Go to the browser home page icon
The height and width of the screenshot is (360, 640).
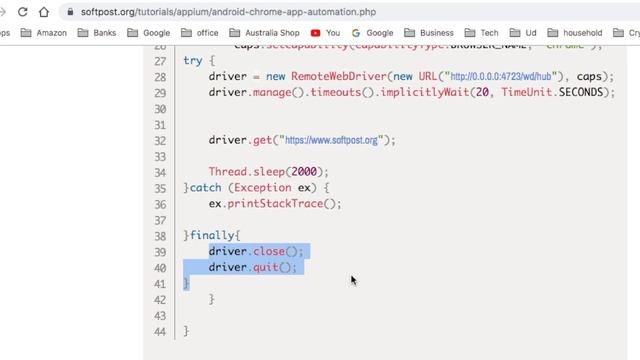coord(44,12)
